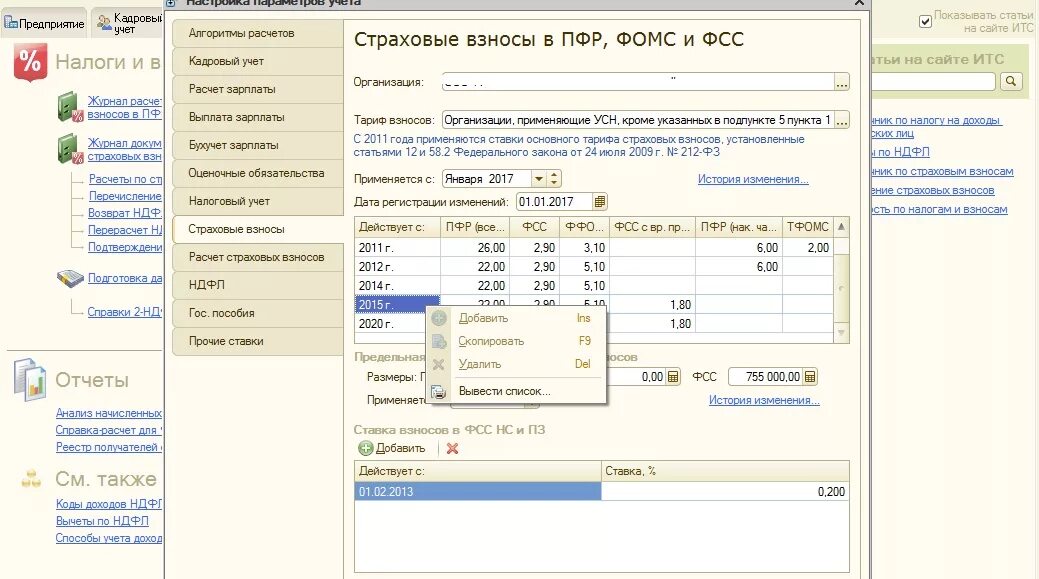1039x579 pixels.
Task: Open Способы учета доходов link
Action: [109, 538]
